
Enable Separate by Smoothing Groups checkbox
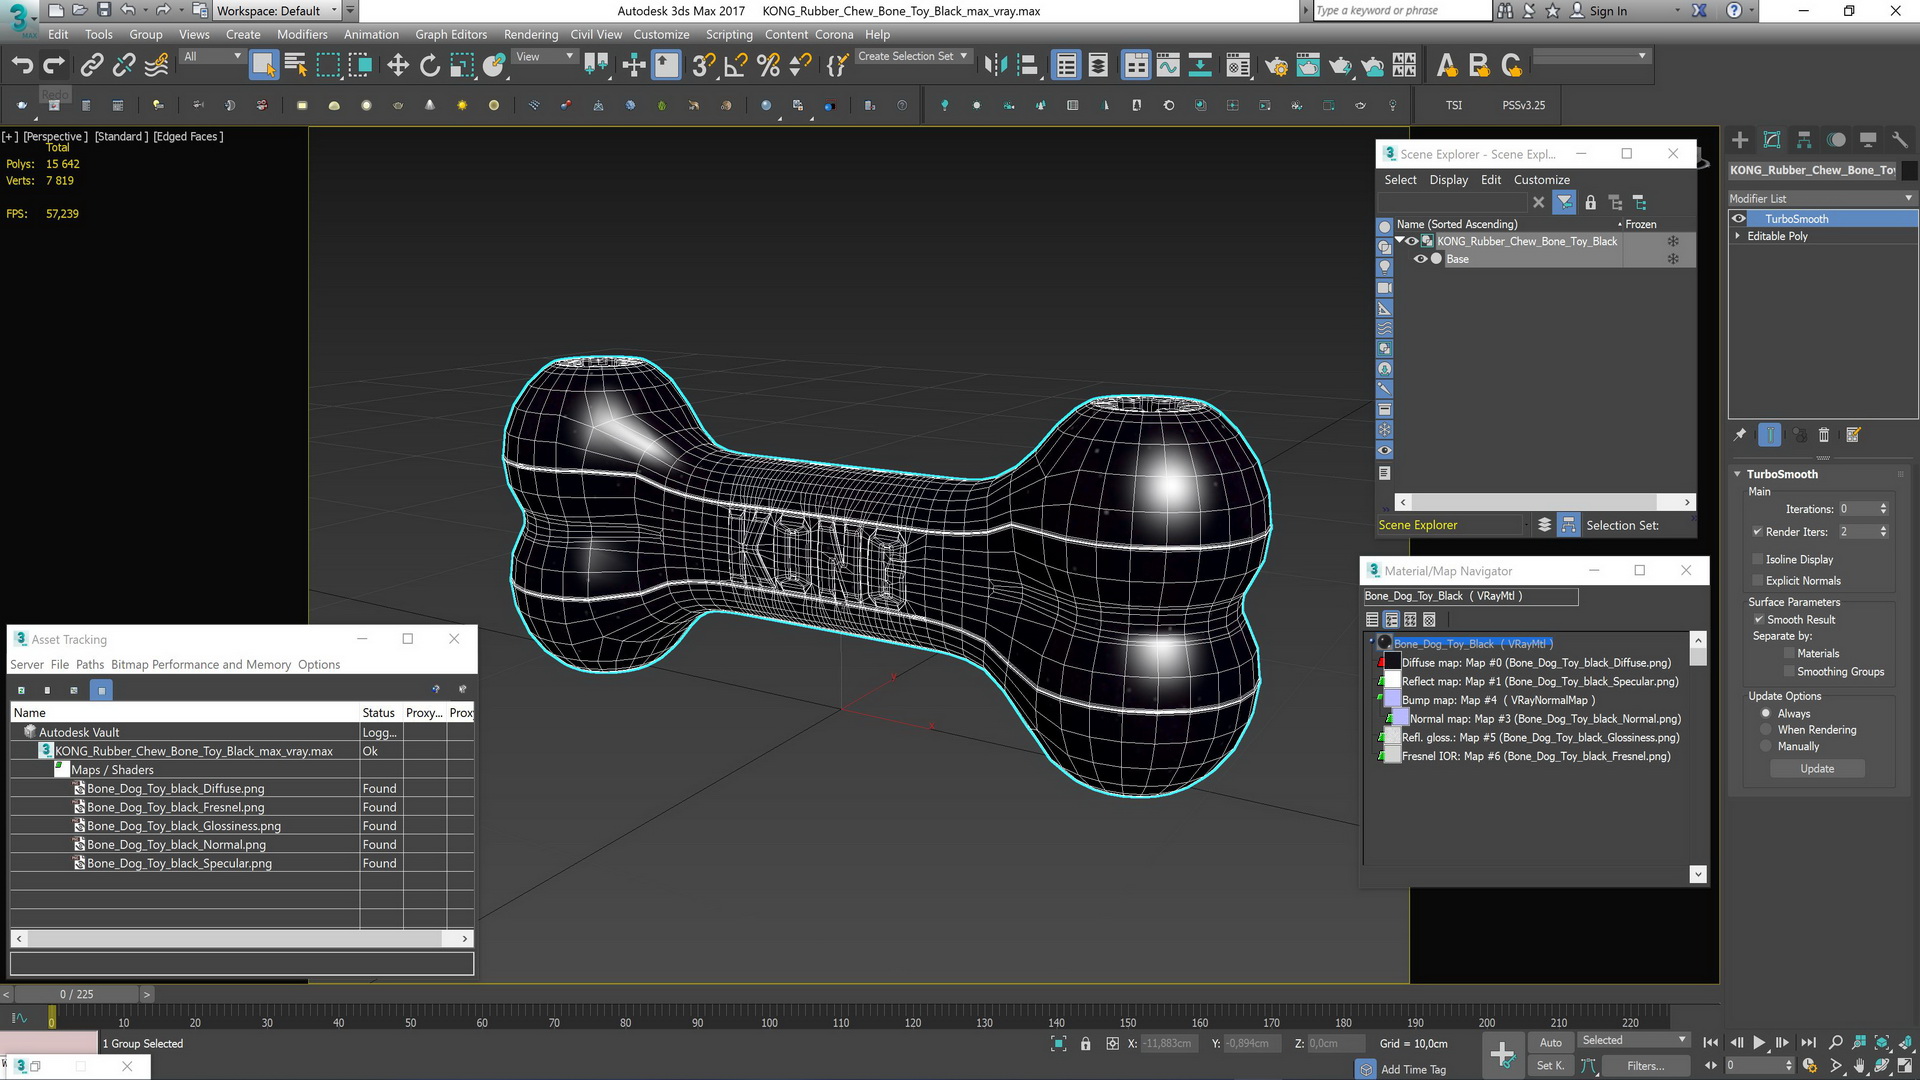1789,672
